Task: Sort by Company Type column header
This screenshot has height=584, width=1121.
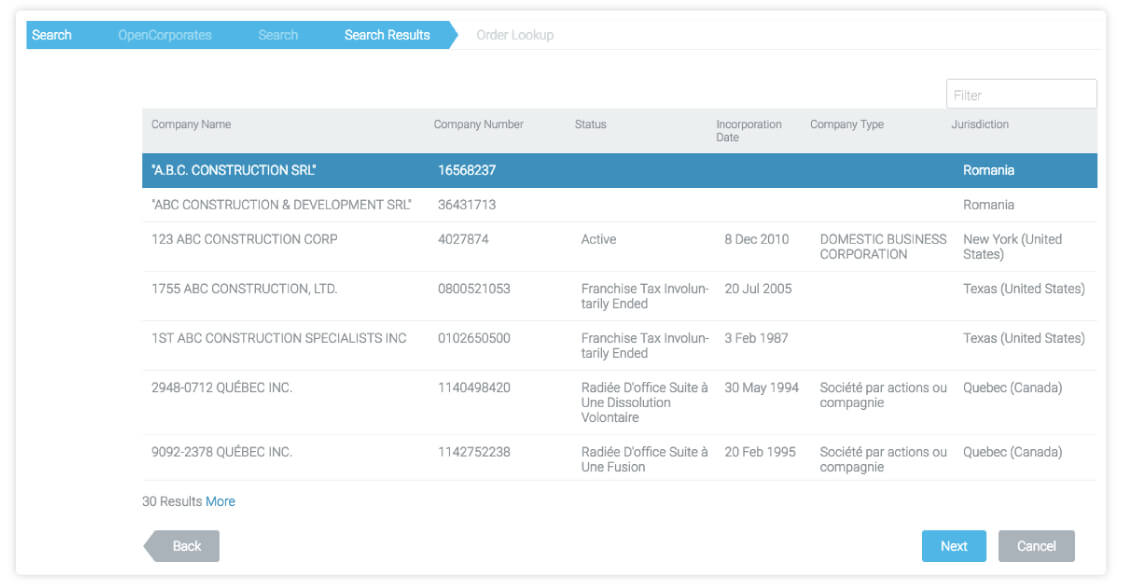Action: pyautogui.click(x=846, y=124)
